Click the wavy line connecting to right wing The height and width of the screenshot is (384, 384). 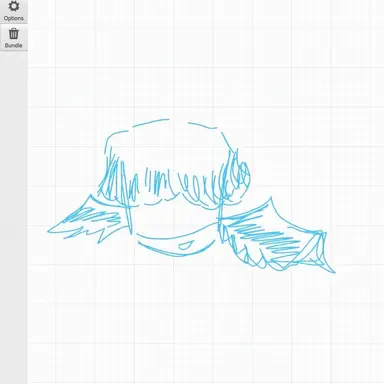pyautogui.click(x=177, y=233)
